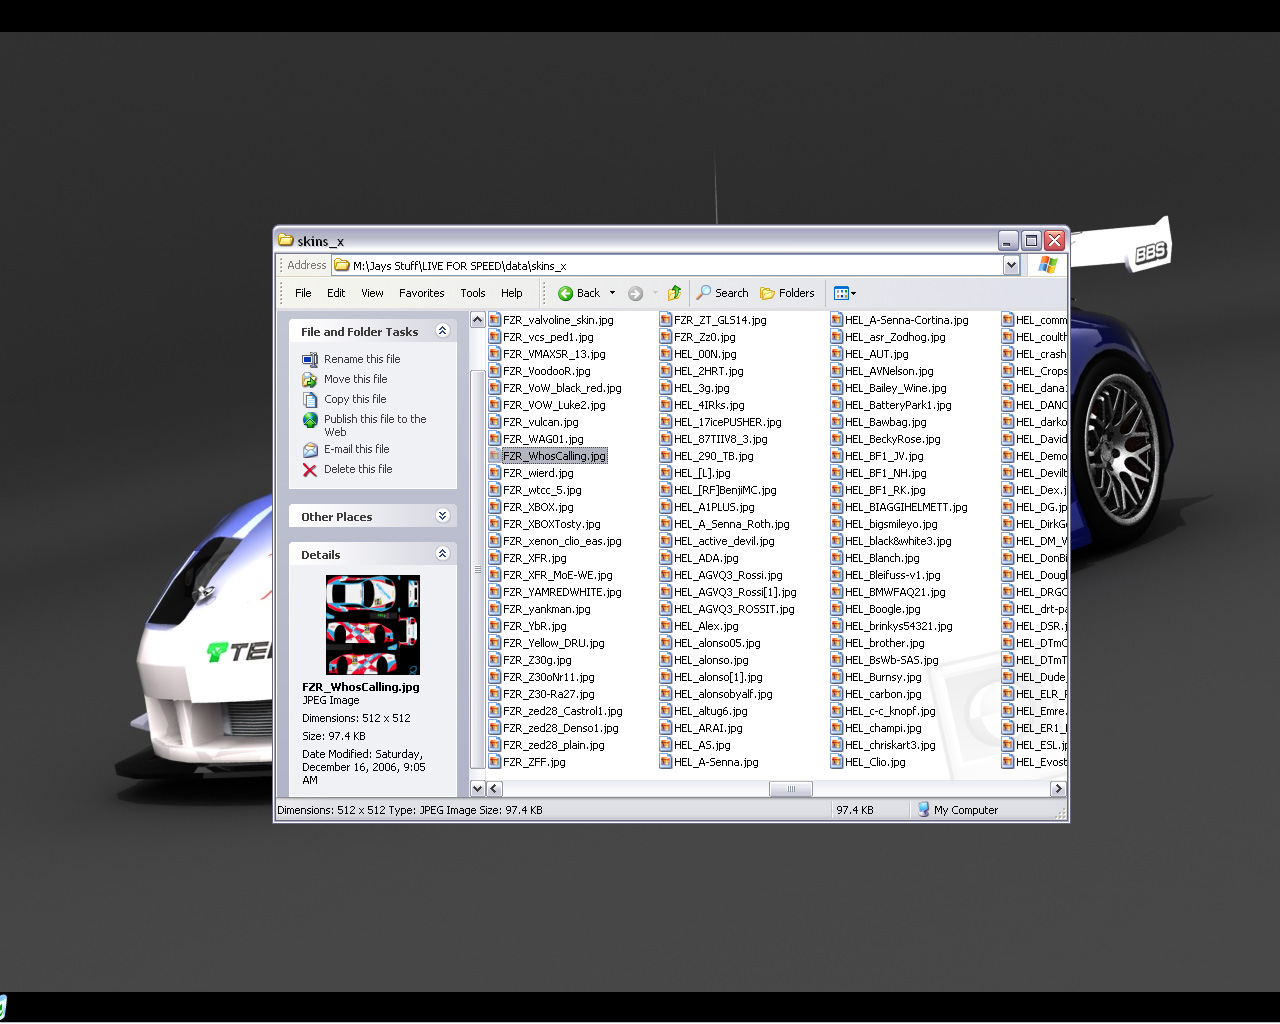This screenshot has width=1280, height=1024.
Task: Select the HEL_A-Senna-Cortina.jpg file icon
Action: tap(837, 320)
